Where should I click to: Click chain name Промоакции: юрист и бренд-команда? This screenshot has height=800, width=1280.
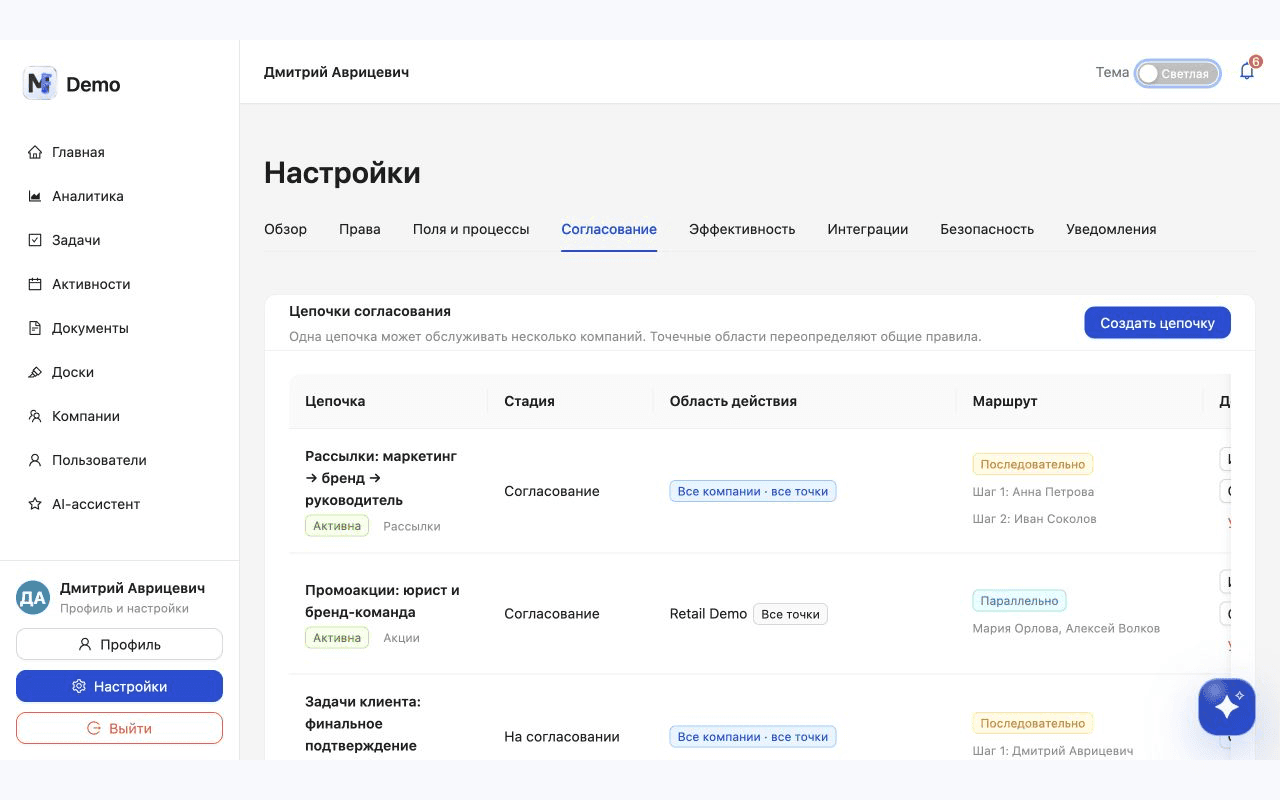[382, 601]
